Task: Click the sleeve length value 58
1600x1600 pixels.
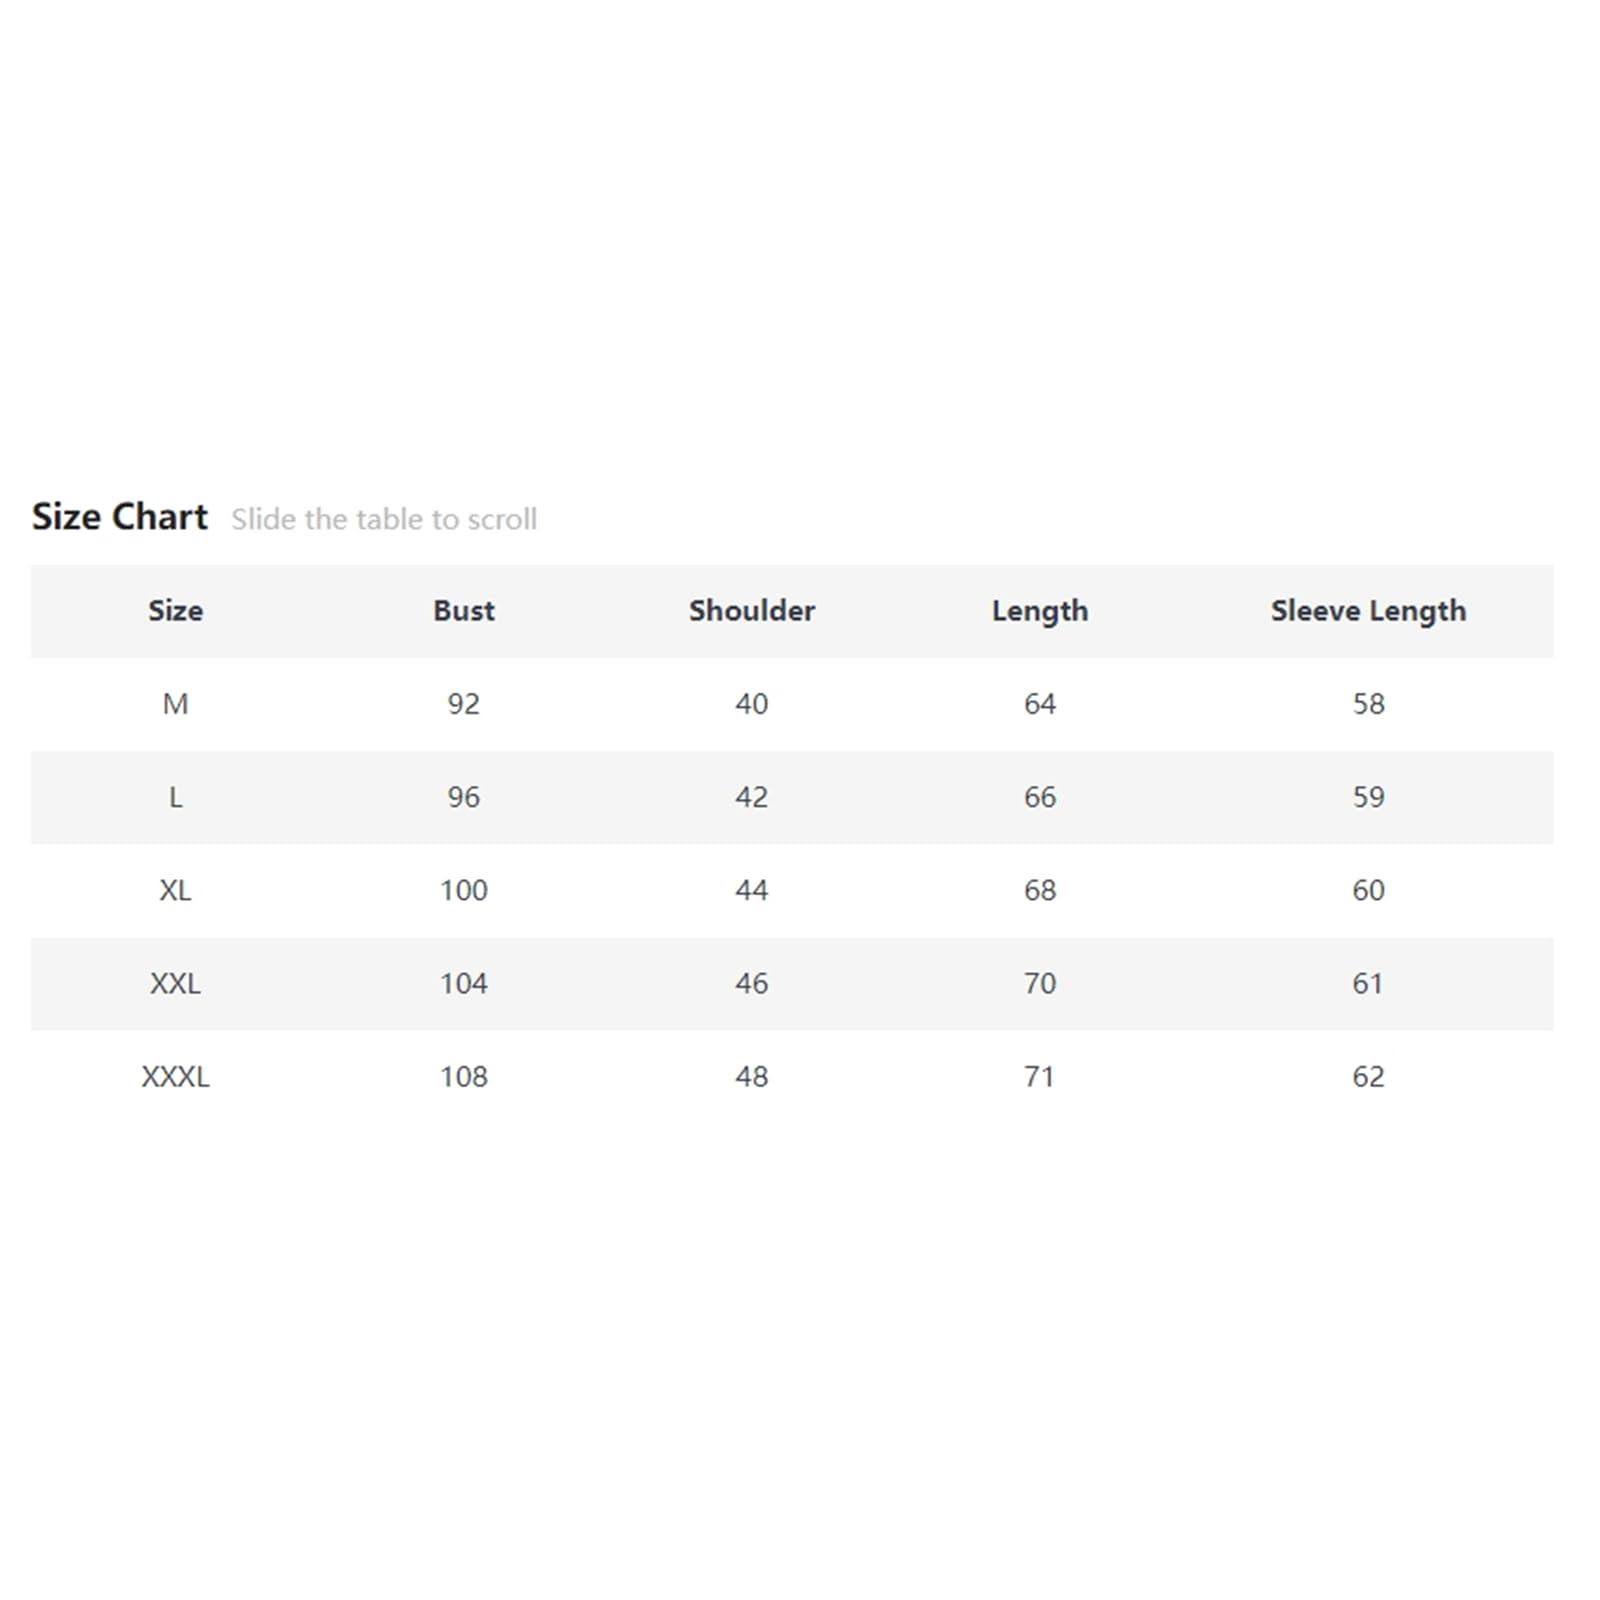Action: (x=1368, y=704)
